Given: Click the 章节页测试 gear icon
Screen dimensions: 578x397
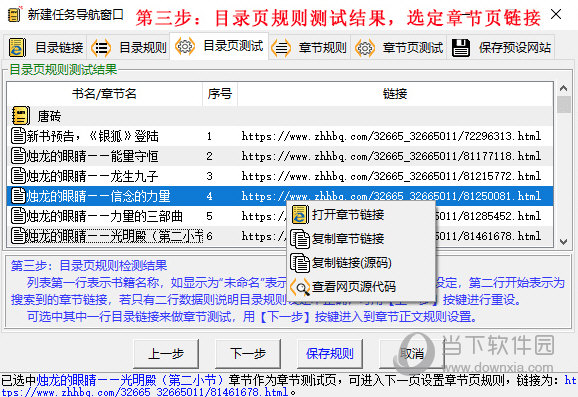Looking at the screenshot, I should [x=365, y=48].
